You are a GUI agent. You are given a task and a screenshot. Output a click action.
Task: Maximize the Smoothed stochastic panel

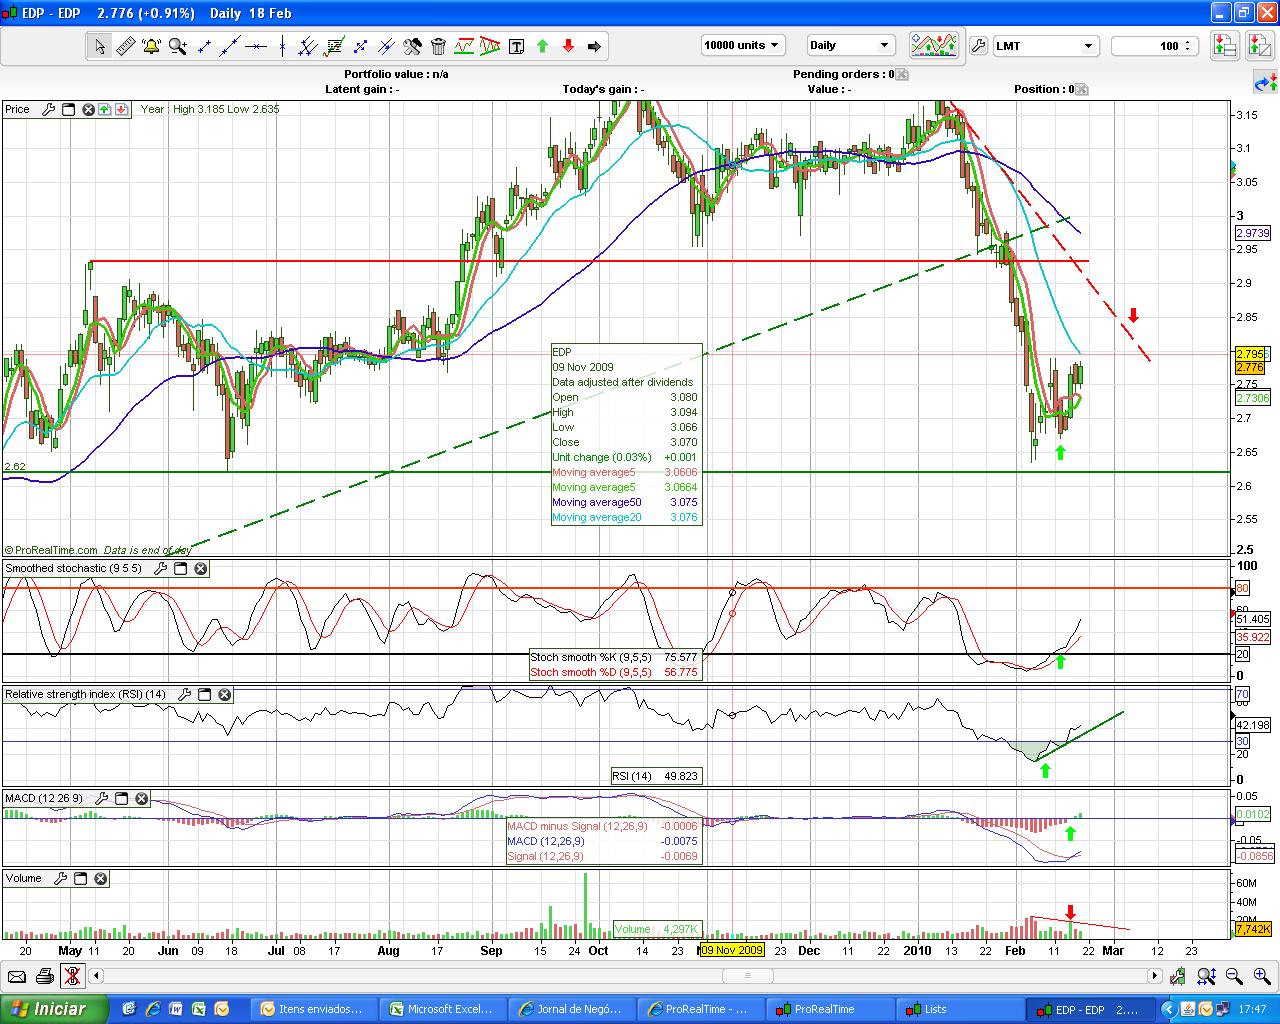tap(181, 569)
